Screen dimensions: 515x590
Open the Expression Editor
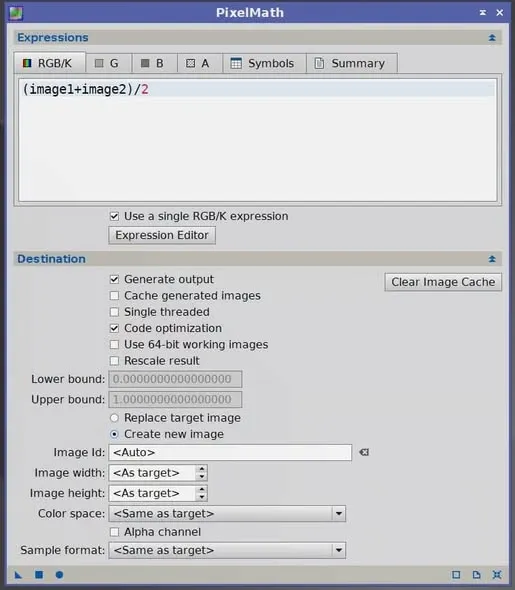162,235
